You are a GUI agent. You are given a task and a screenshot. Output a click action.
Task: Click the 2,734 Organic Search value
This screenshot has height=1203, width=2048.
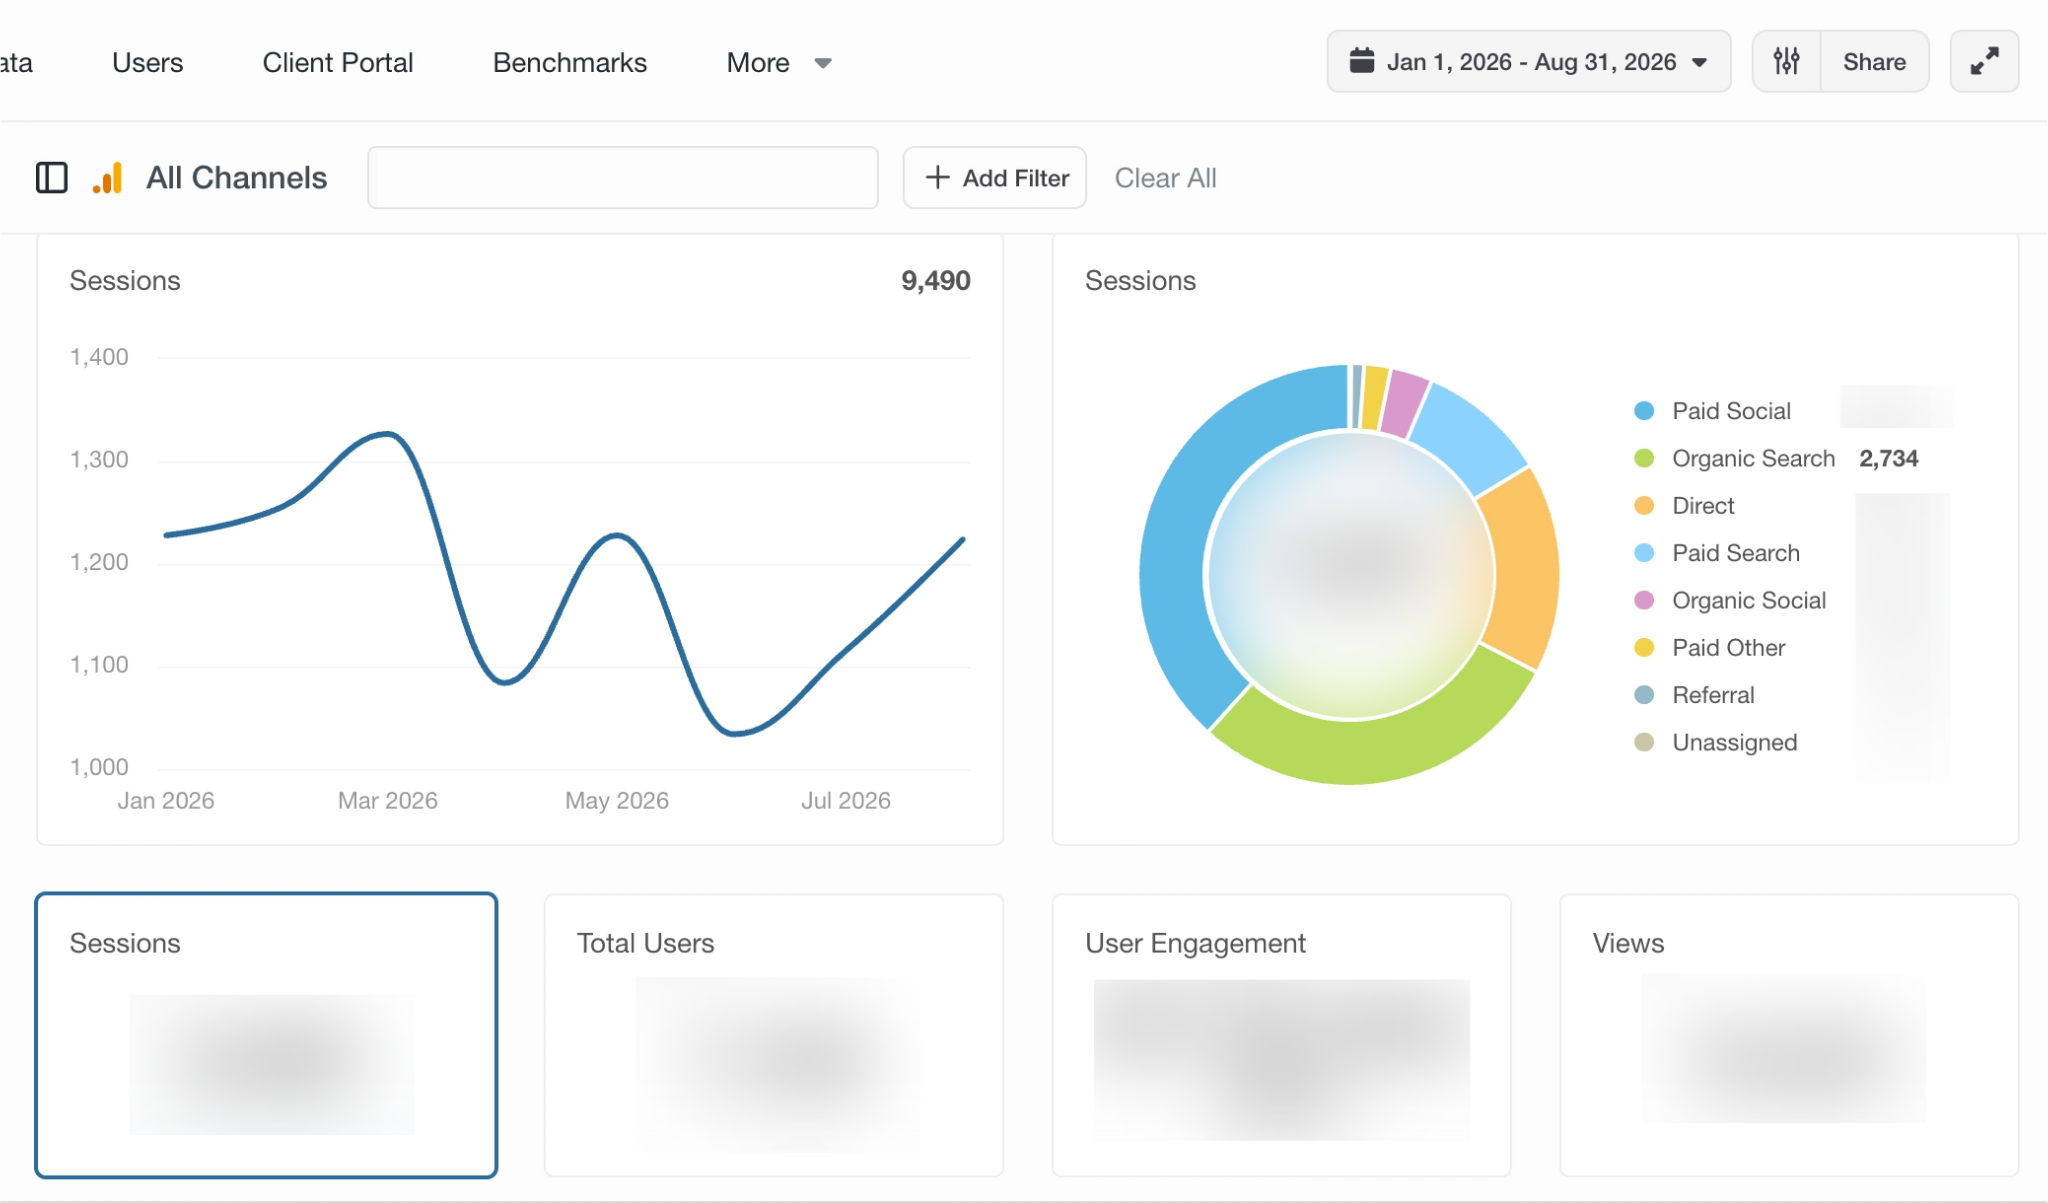tap(1889, 459)
